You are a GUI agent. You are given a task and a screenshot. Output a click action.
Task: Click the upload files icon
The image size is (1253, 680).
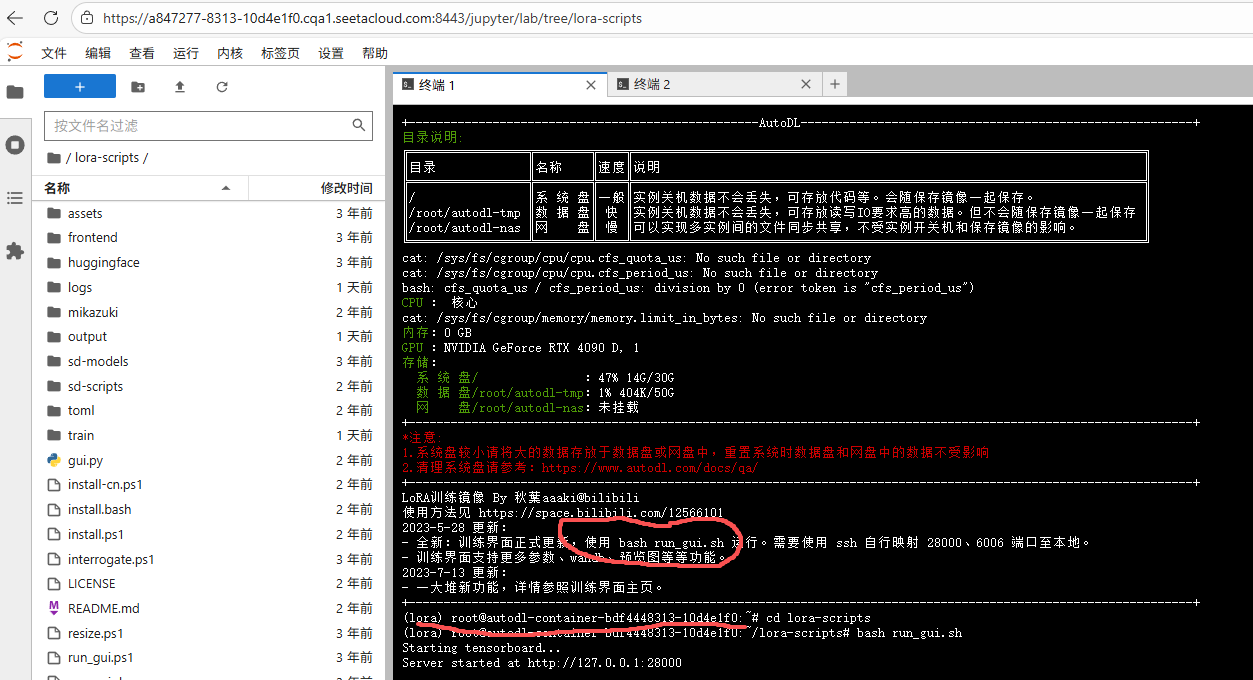[180, 87]
